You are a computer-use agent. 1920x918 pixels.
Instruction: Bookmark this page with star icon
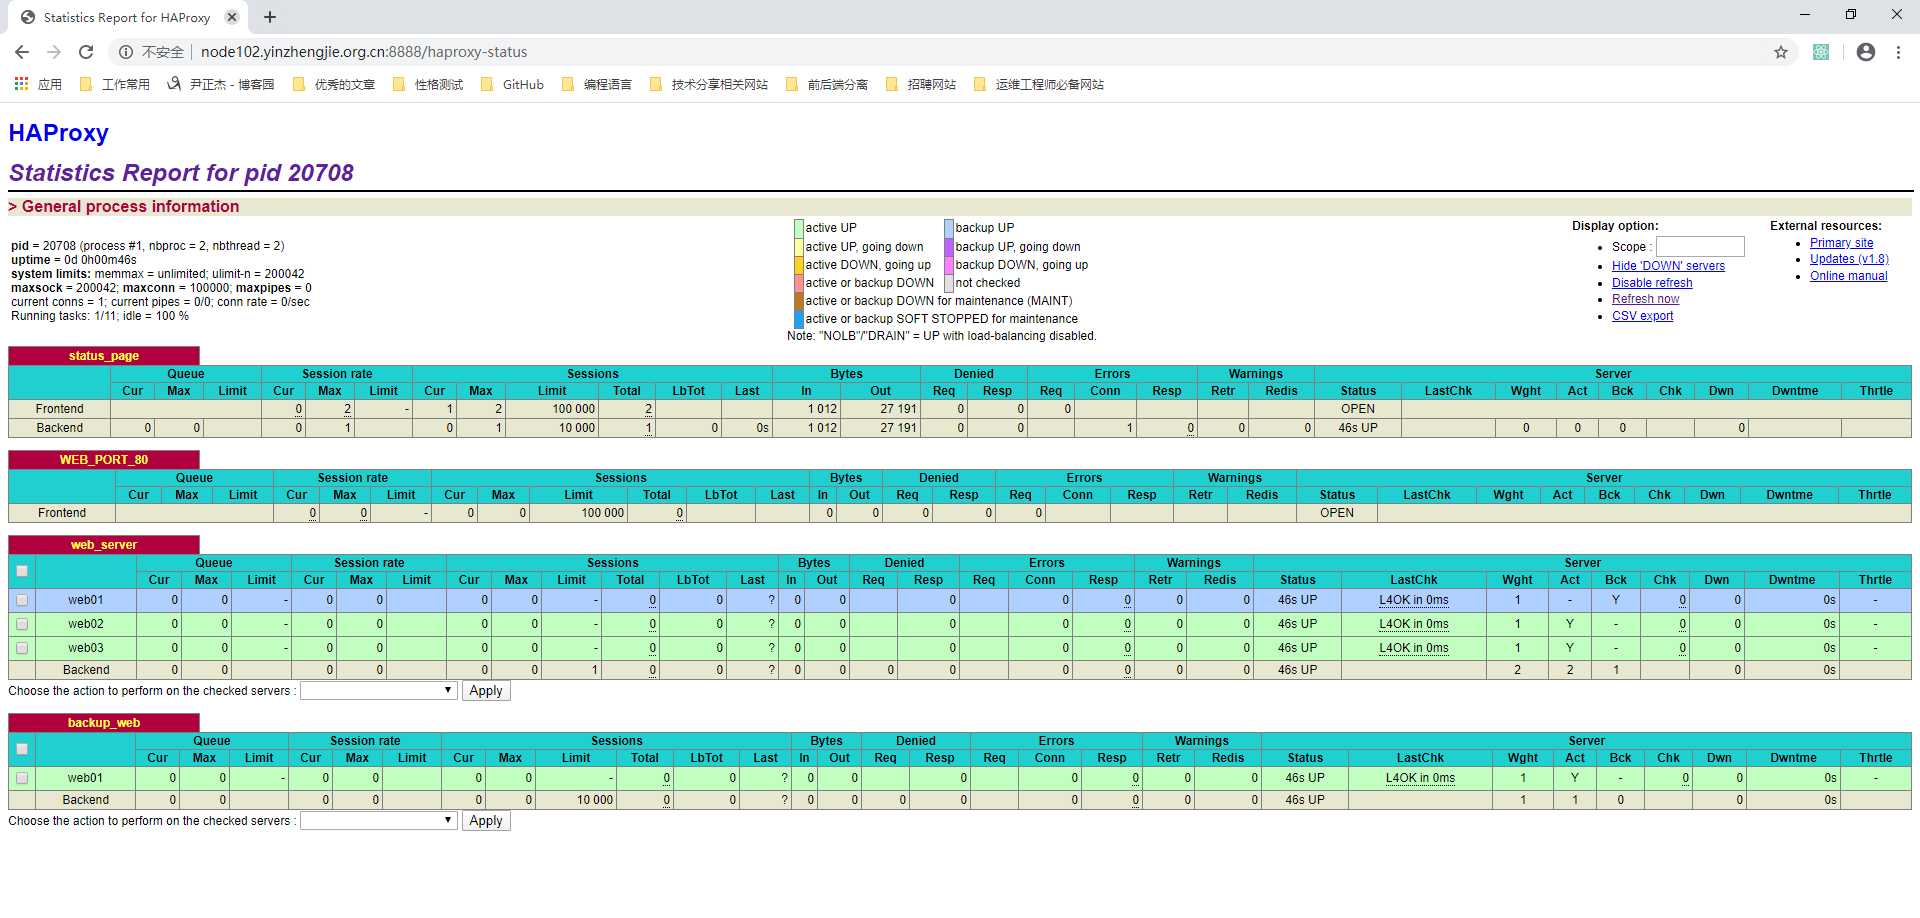[x=1781, y=52]
